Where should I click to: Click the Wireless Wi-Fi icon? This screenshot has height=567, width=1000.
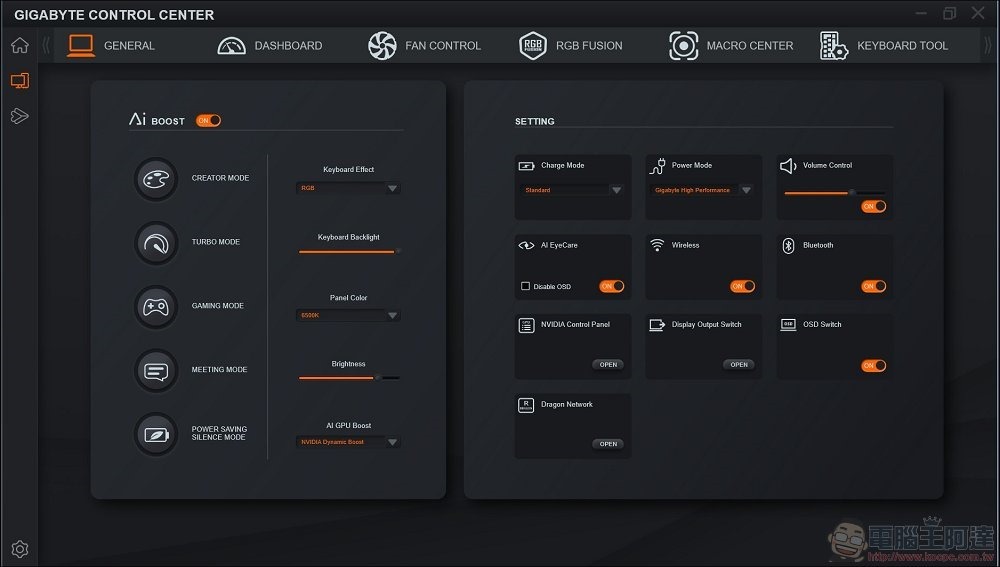(657, 245)
